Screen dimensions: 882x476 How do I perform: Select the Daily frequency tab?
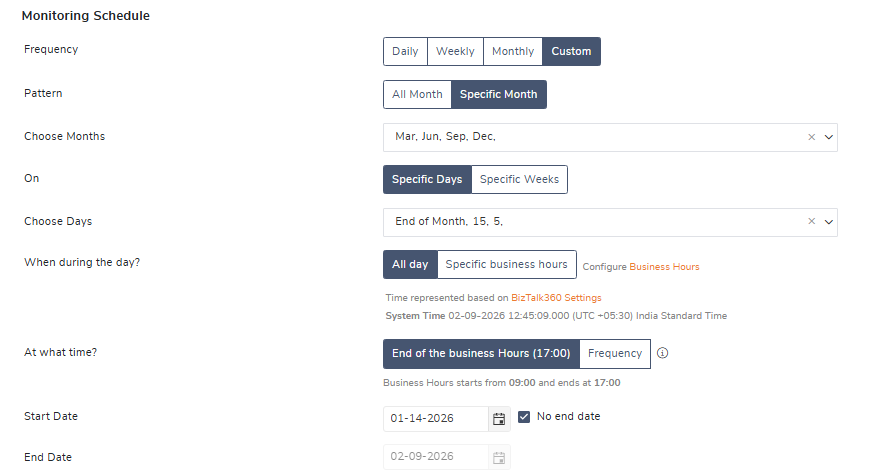pyautogui.click(x=405, y=52)
